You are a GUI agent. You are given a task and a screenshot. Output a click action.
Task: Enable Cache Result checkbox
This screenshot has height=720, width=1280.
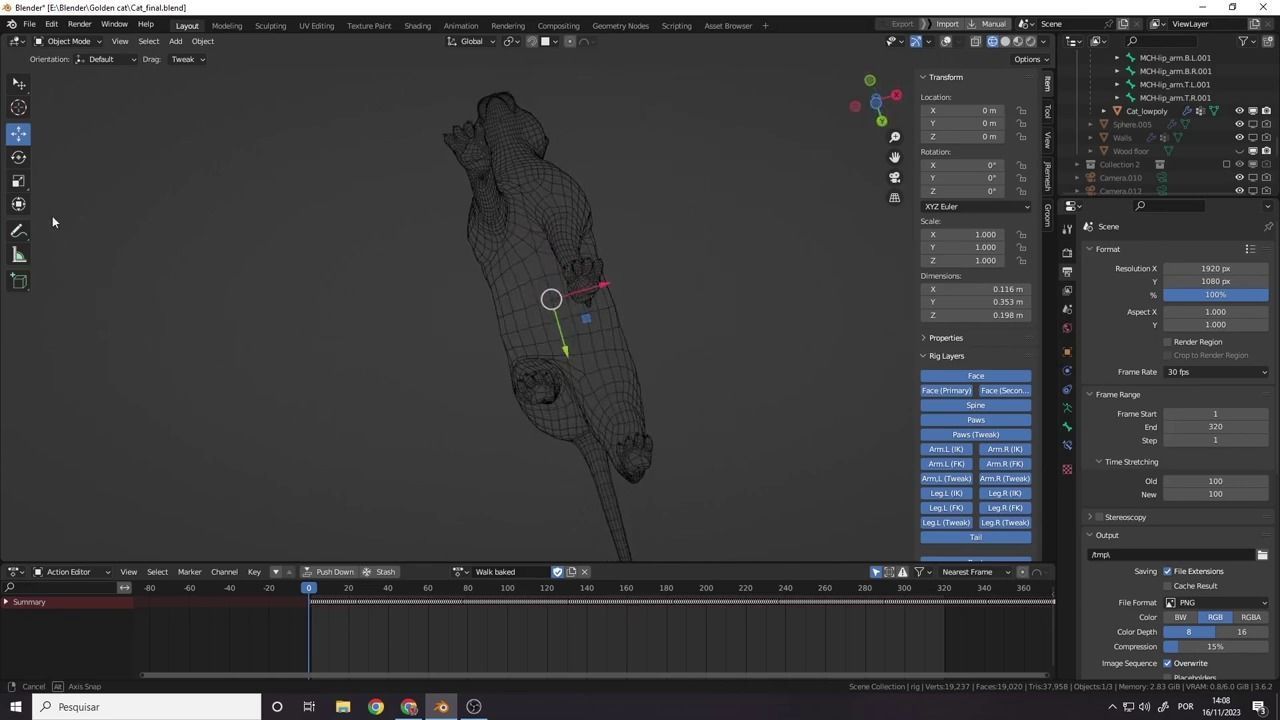coord(1167,586)
